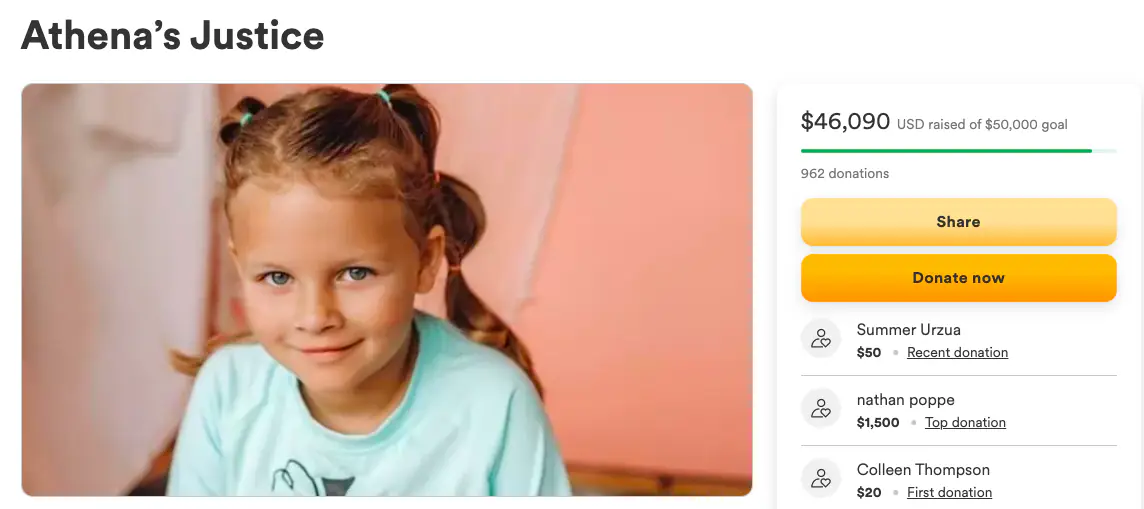Image resolution: width=1144 pixels, height=509 pixels.
Task: Open the Recent donation link
Action: [x=957, y=353]
